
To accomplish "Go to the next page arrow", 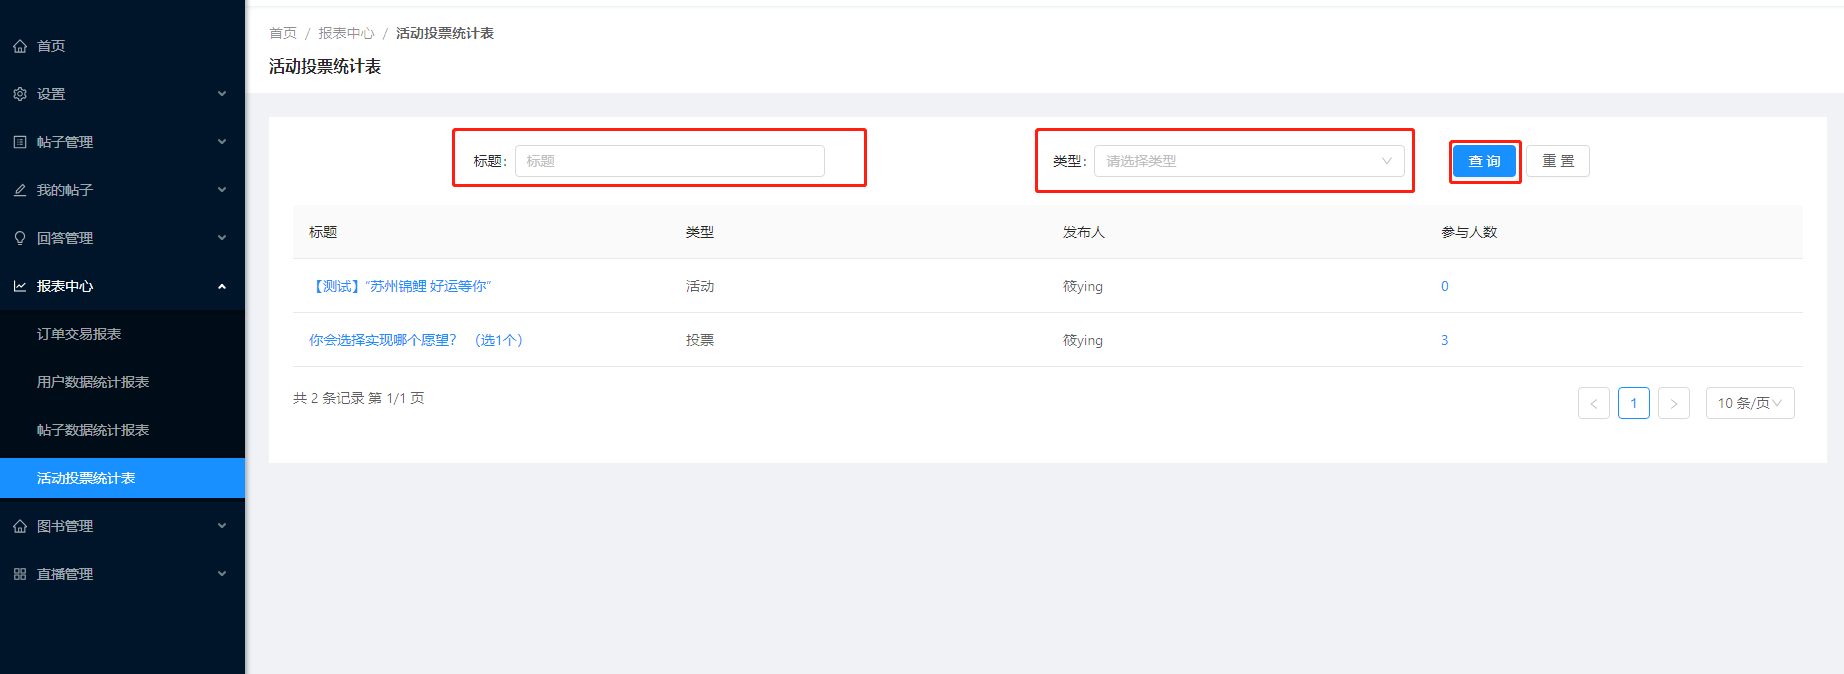I will point(1674,403).
